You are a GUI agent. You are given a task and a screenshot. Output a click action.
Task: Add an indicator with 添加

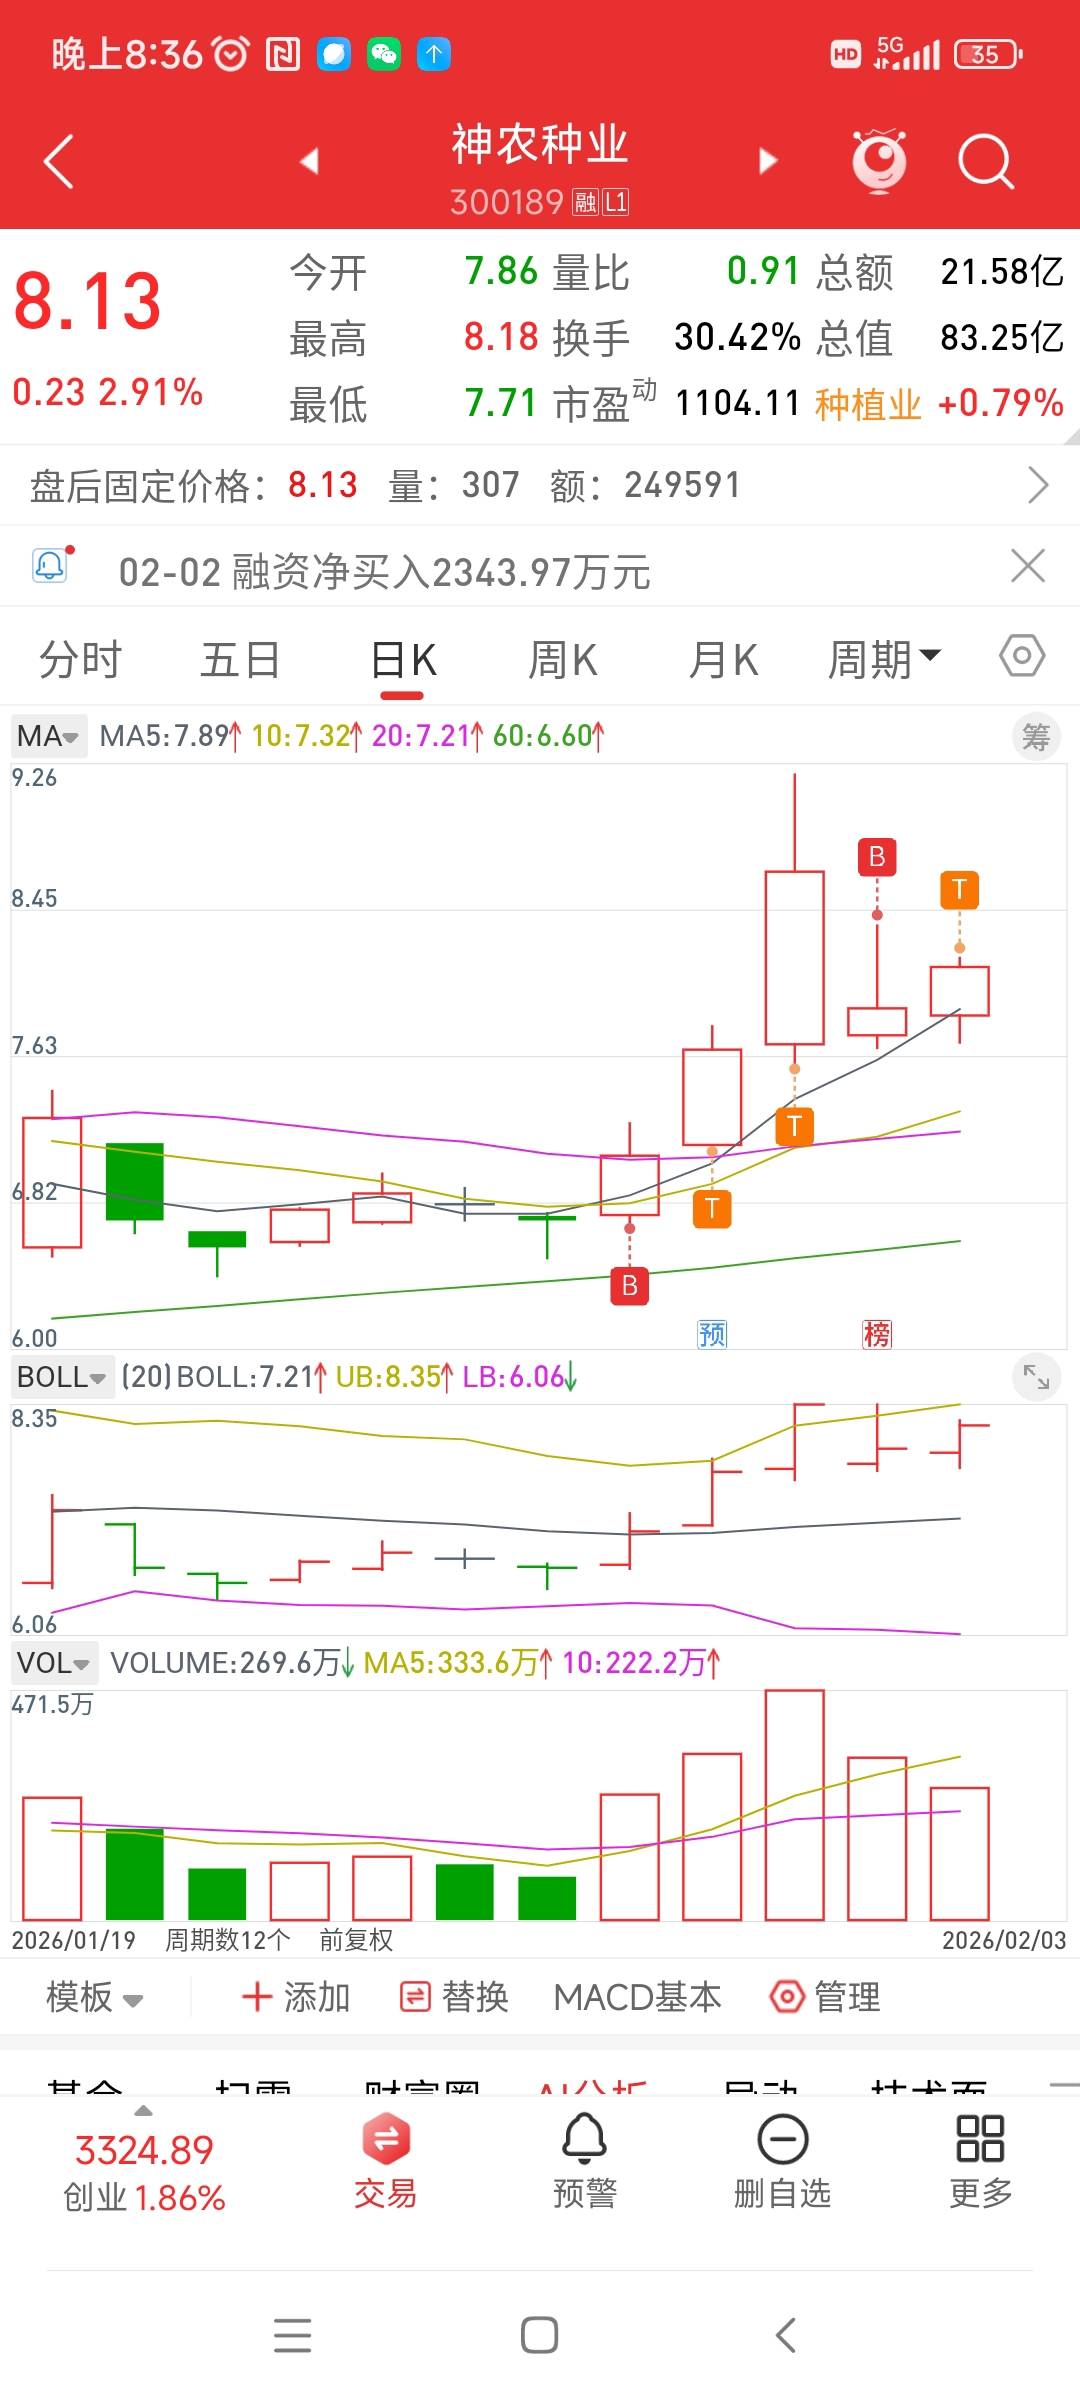296,1997
